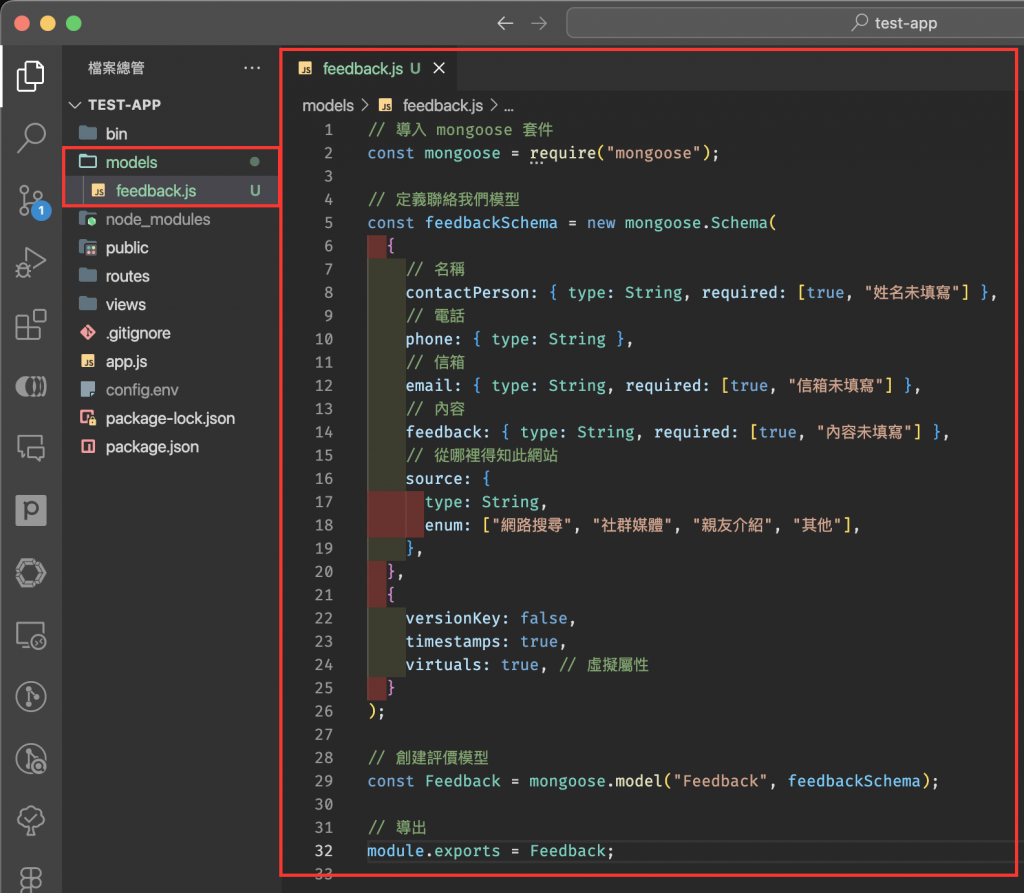Screen dimensions: 1024x893
Task: Open package.json in the explorer
Action: tap(152, 447)
